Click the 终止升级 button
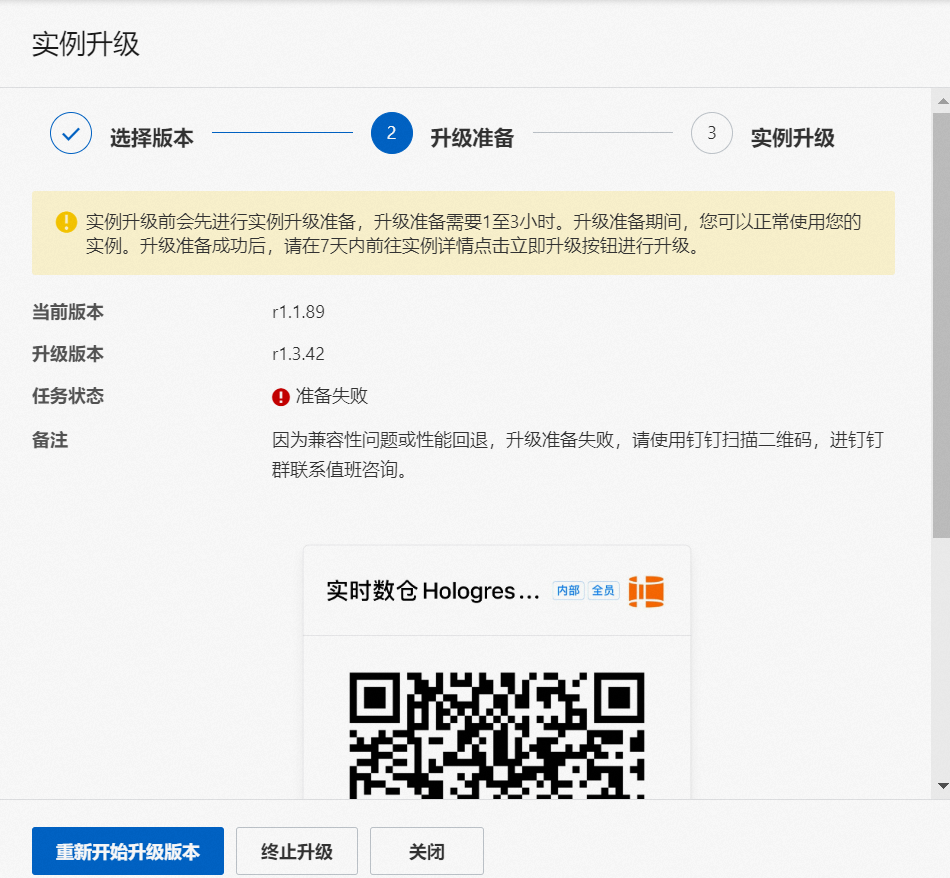 click(297, 851)
